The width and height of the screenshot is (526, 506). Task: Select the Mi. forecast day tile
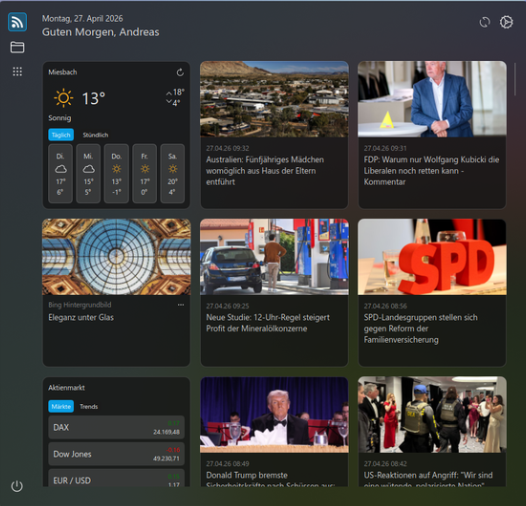tap(88, 173)
